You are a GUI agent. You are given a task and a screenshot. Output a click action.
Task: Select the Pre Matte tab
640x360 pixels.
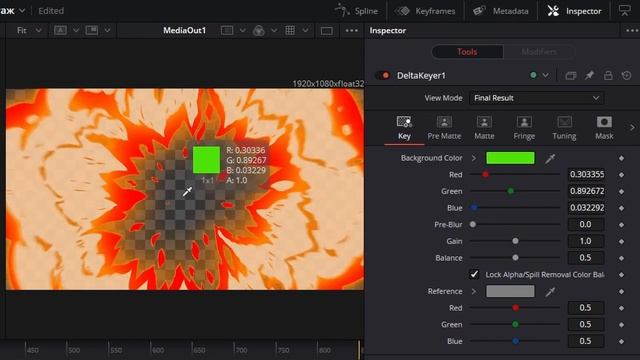pos(444,128)
